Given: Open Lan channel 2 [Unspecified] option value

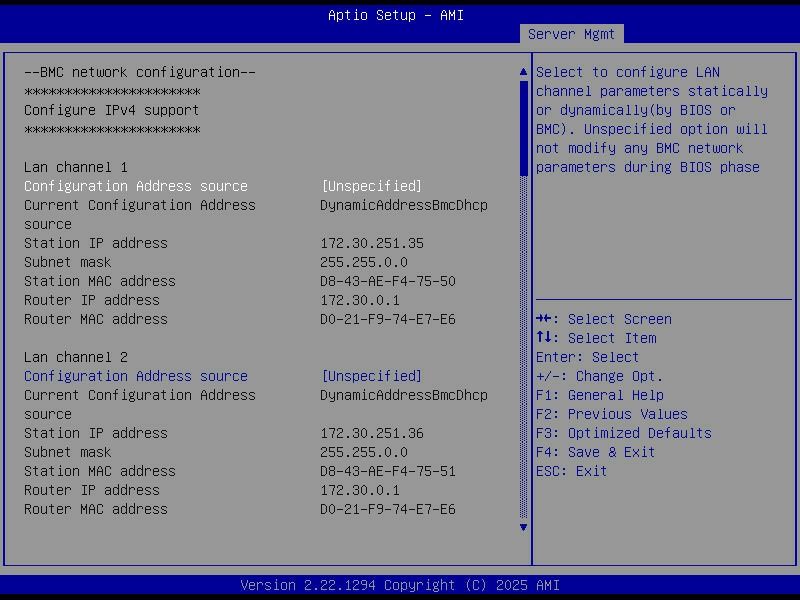Looking at the screenshot, I should pos(371,376).
